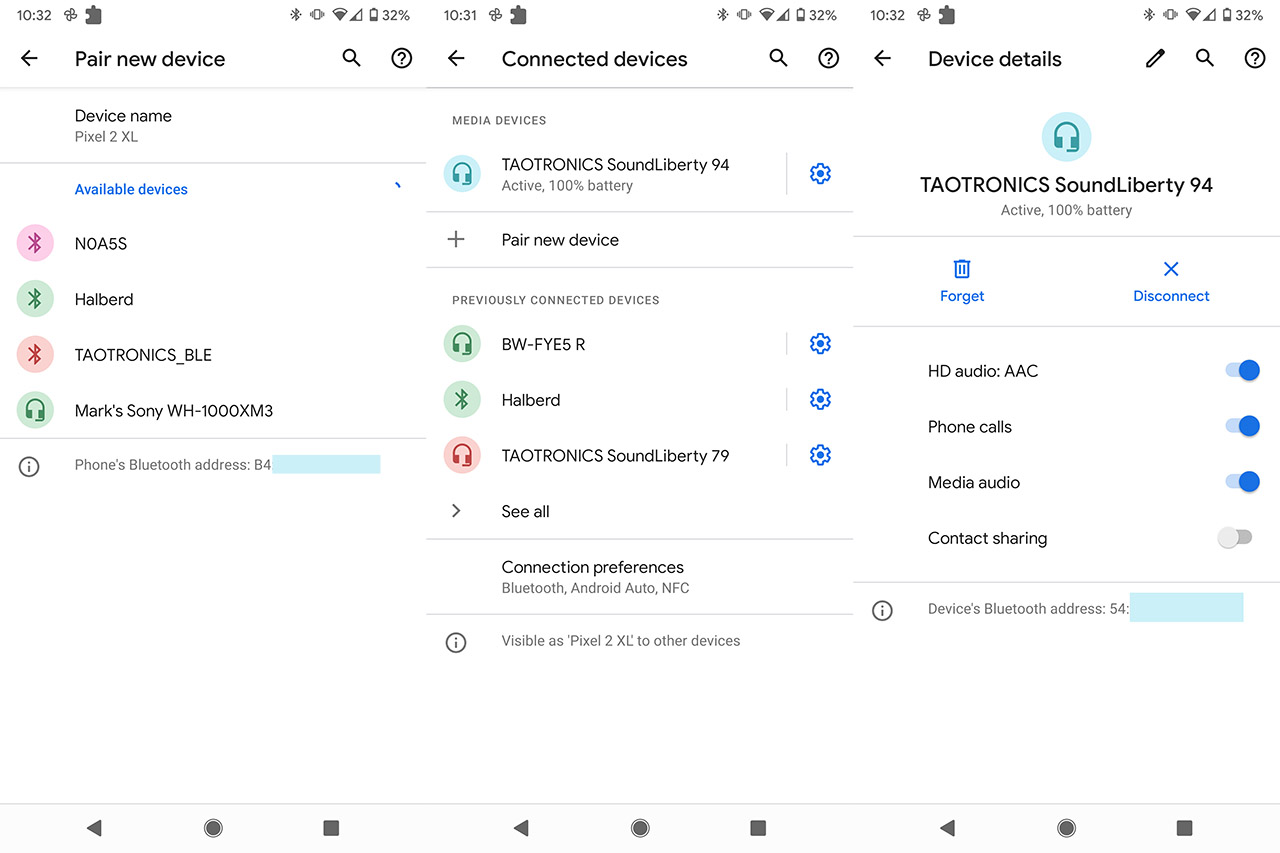The width and height of the screenshot is (1280, 853).
Task: Toggle Media audio switch
Action: (1242, 482)
